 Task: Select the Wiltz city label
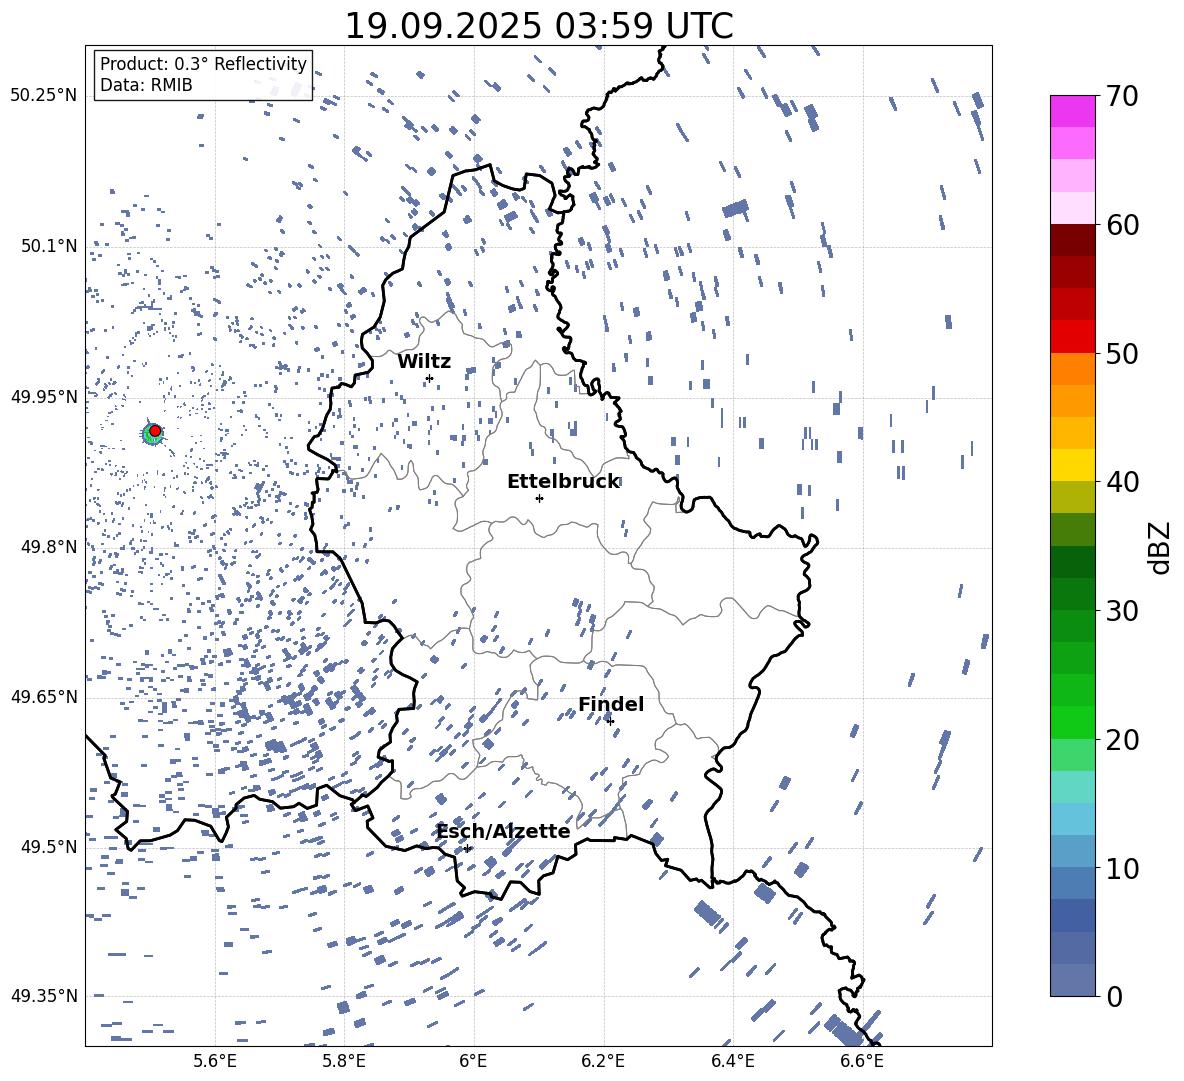pyautogui.click(x=424, y=362)
